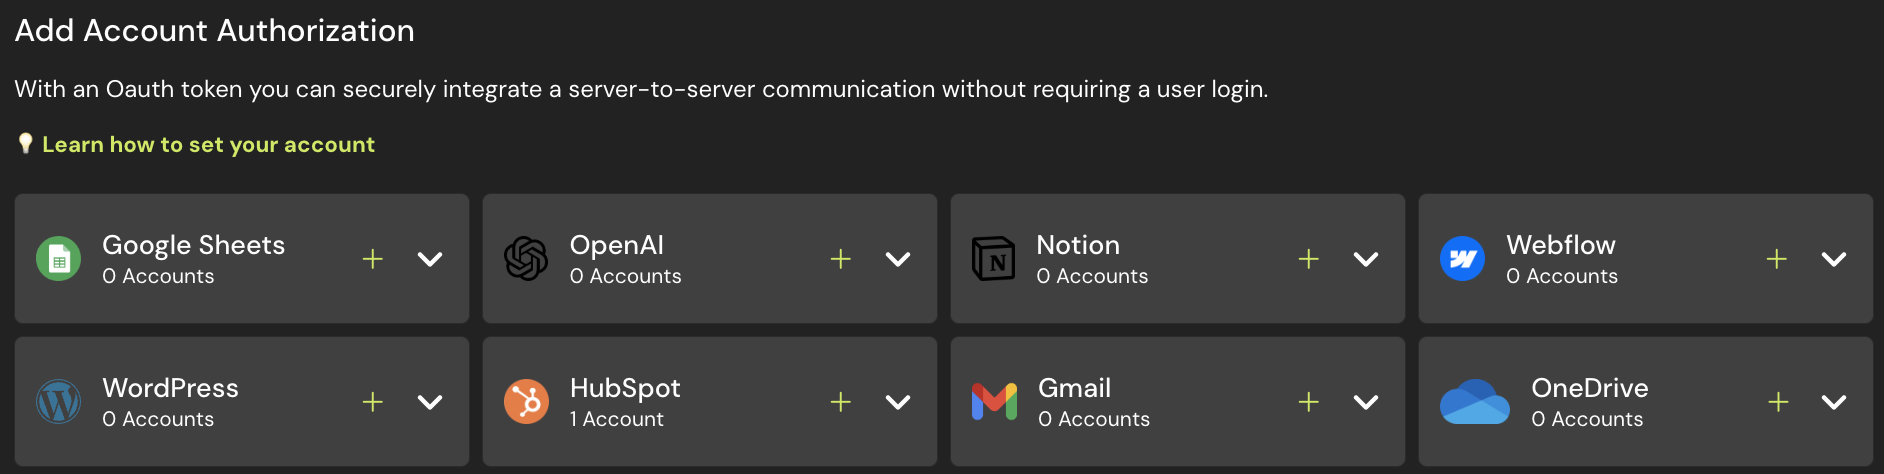Image resolution: width=1884 pixels, height=474 pixels.
Task: Expand the HubSpot accounts list
Action: point(898,402)
